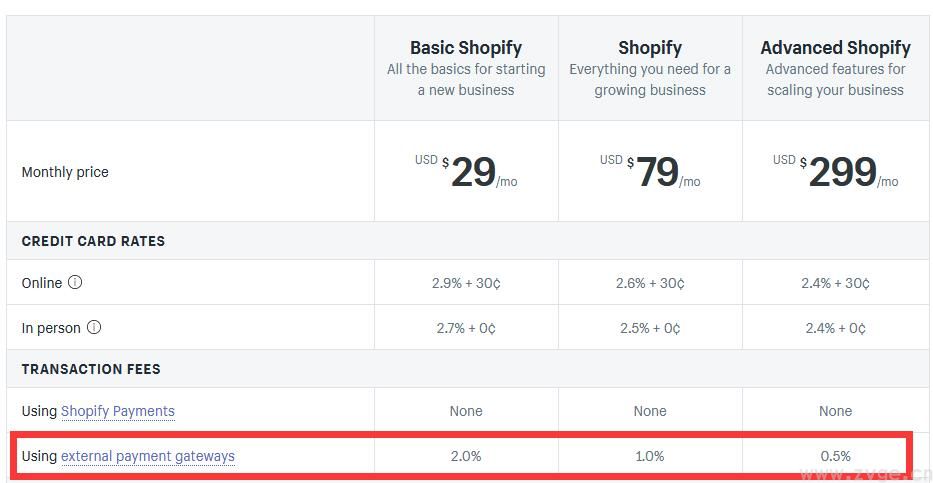Click the info icon next to Online

tap(75, 283)
